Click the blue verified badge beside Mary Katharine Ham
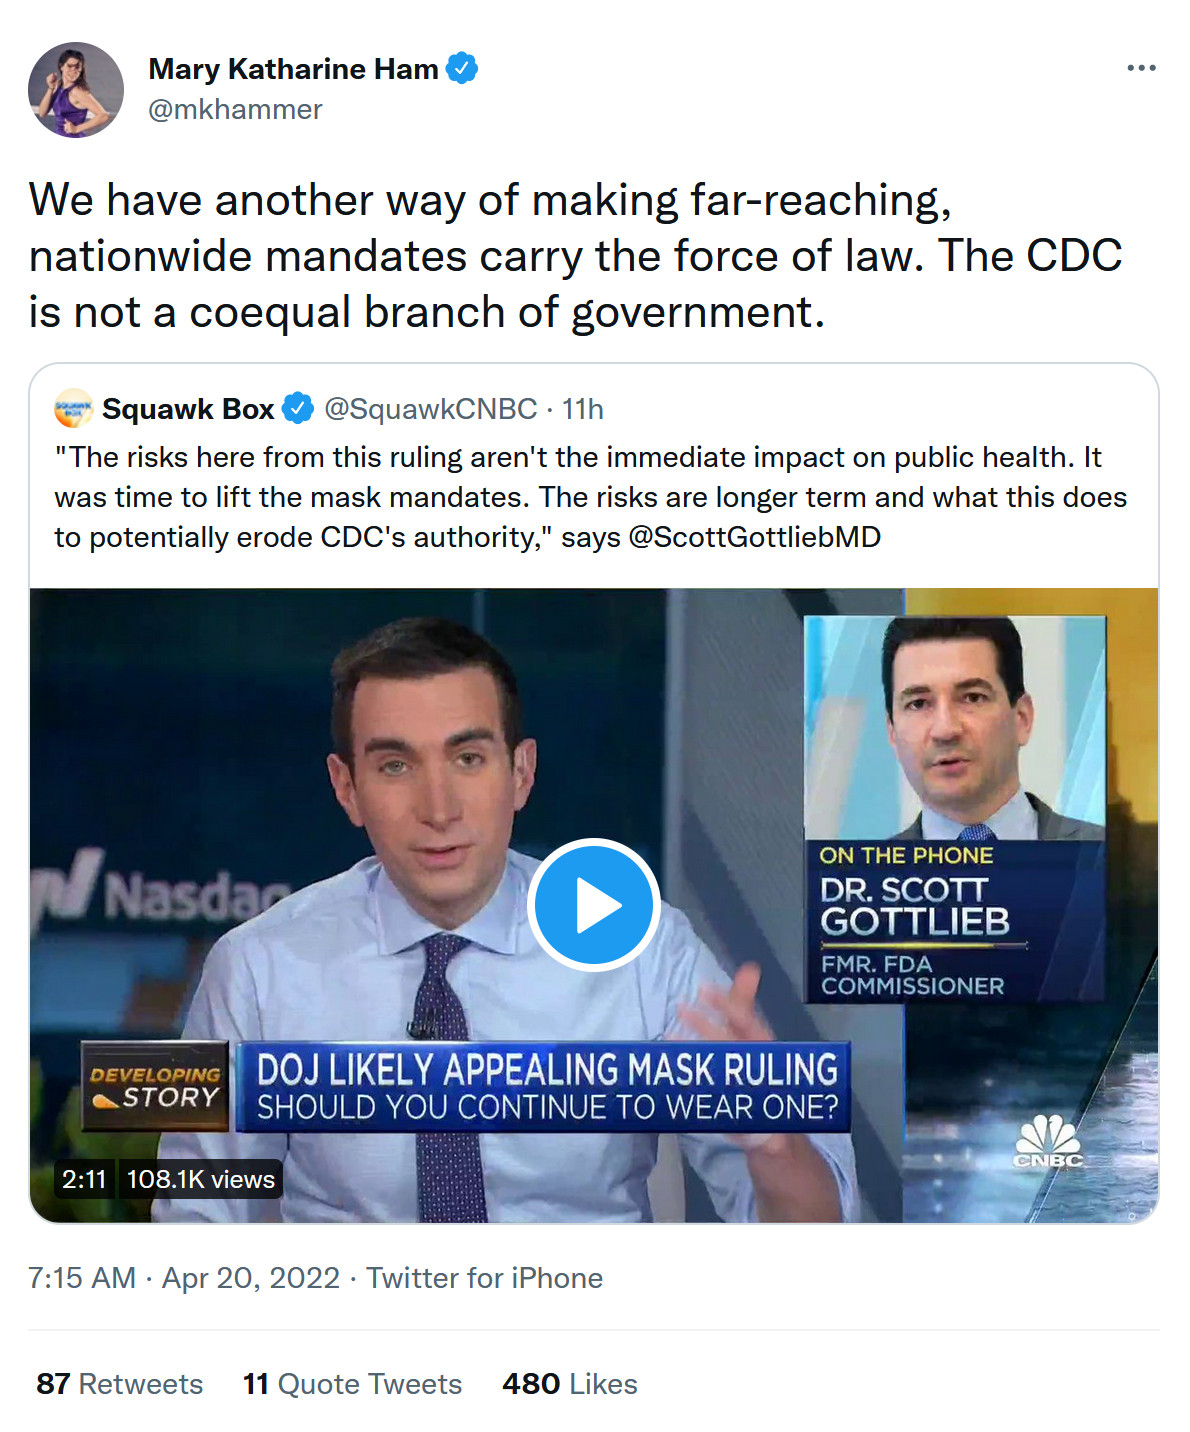This screenshot has width=1190, height=1432. (461, 69)
